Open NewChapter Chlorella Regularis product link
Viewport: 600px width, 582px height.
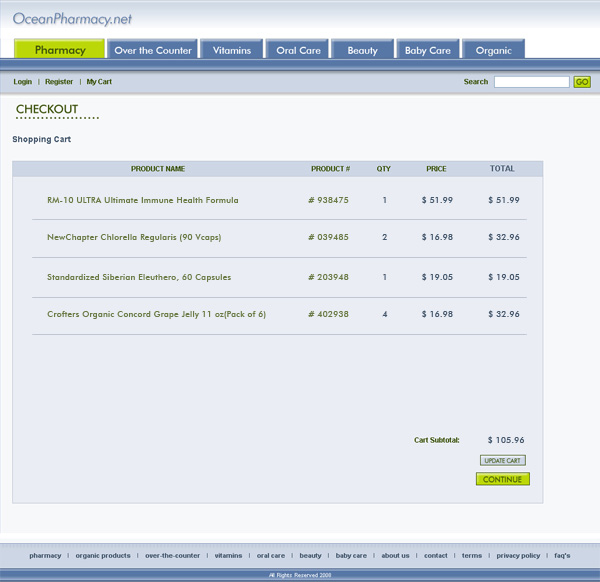134,237
